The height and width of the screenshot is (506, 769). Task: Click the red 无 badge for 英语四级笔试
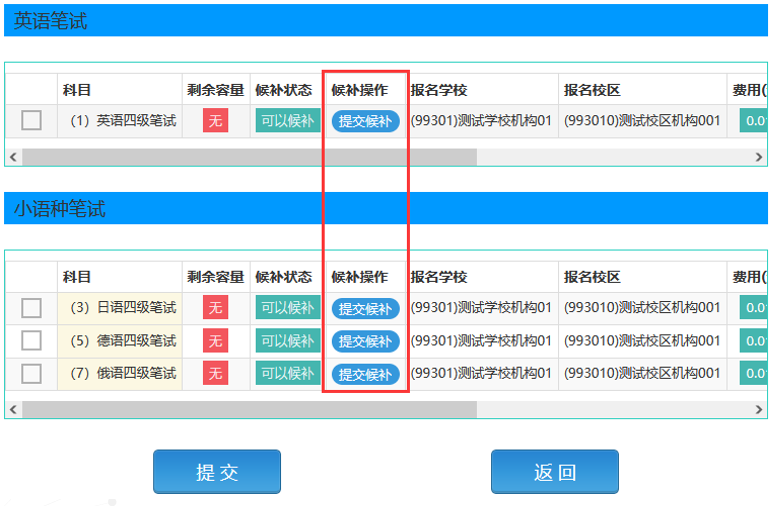point(215,121)
